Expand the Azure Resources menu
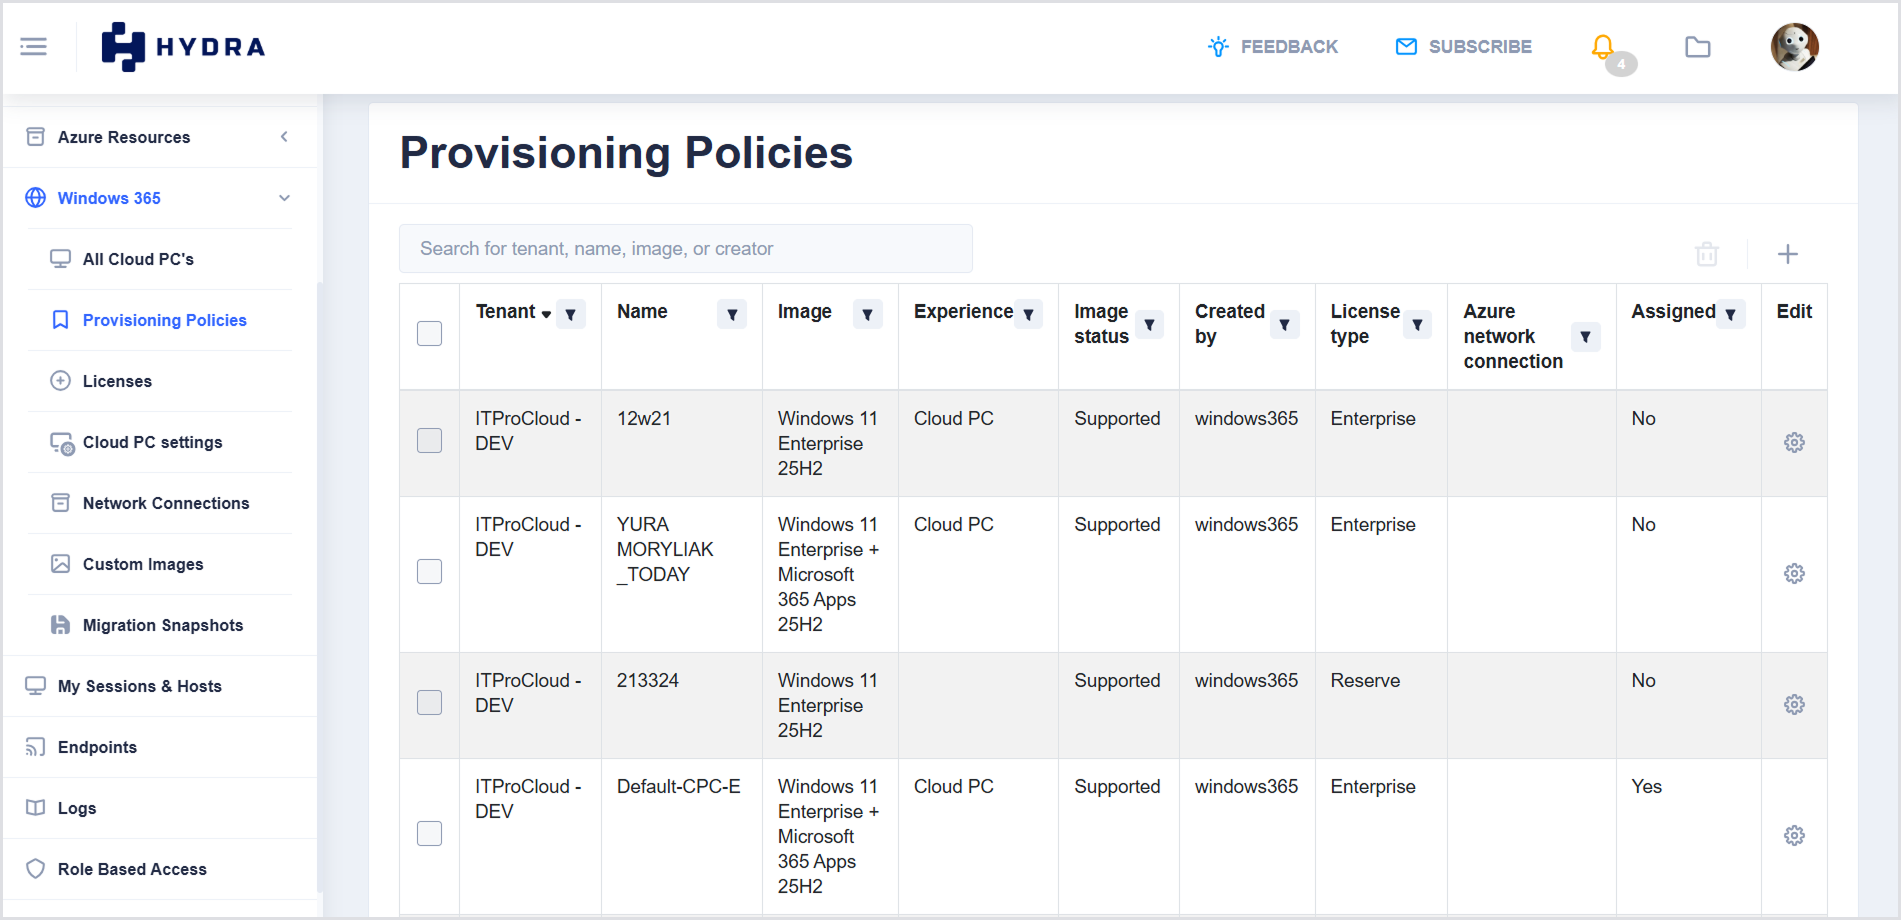 (160, 137)
